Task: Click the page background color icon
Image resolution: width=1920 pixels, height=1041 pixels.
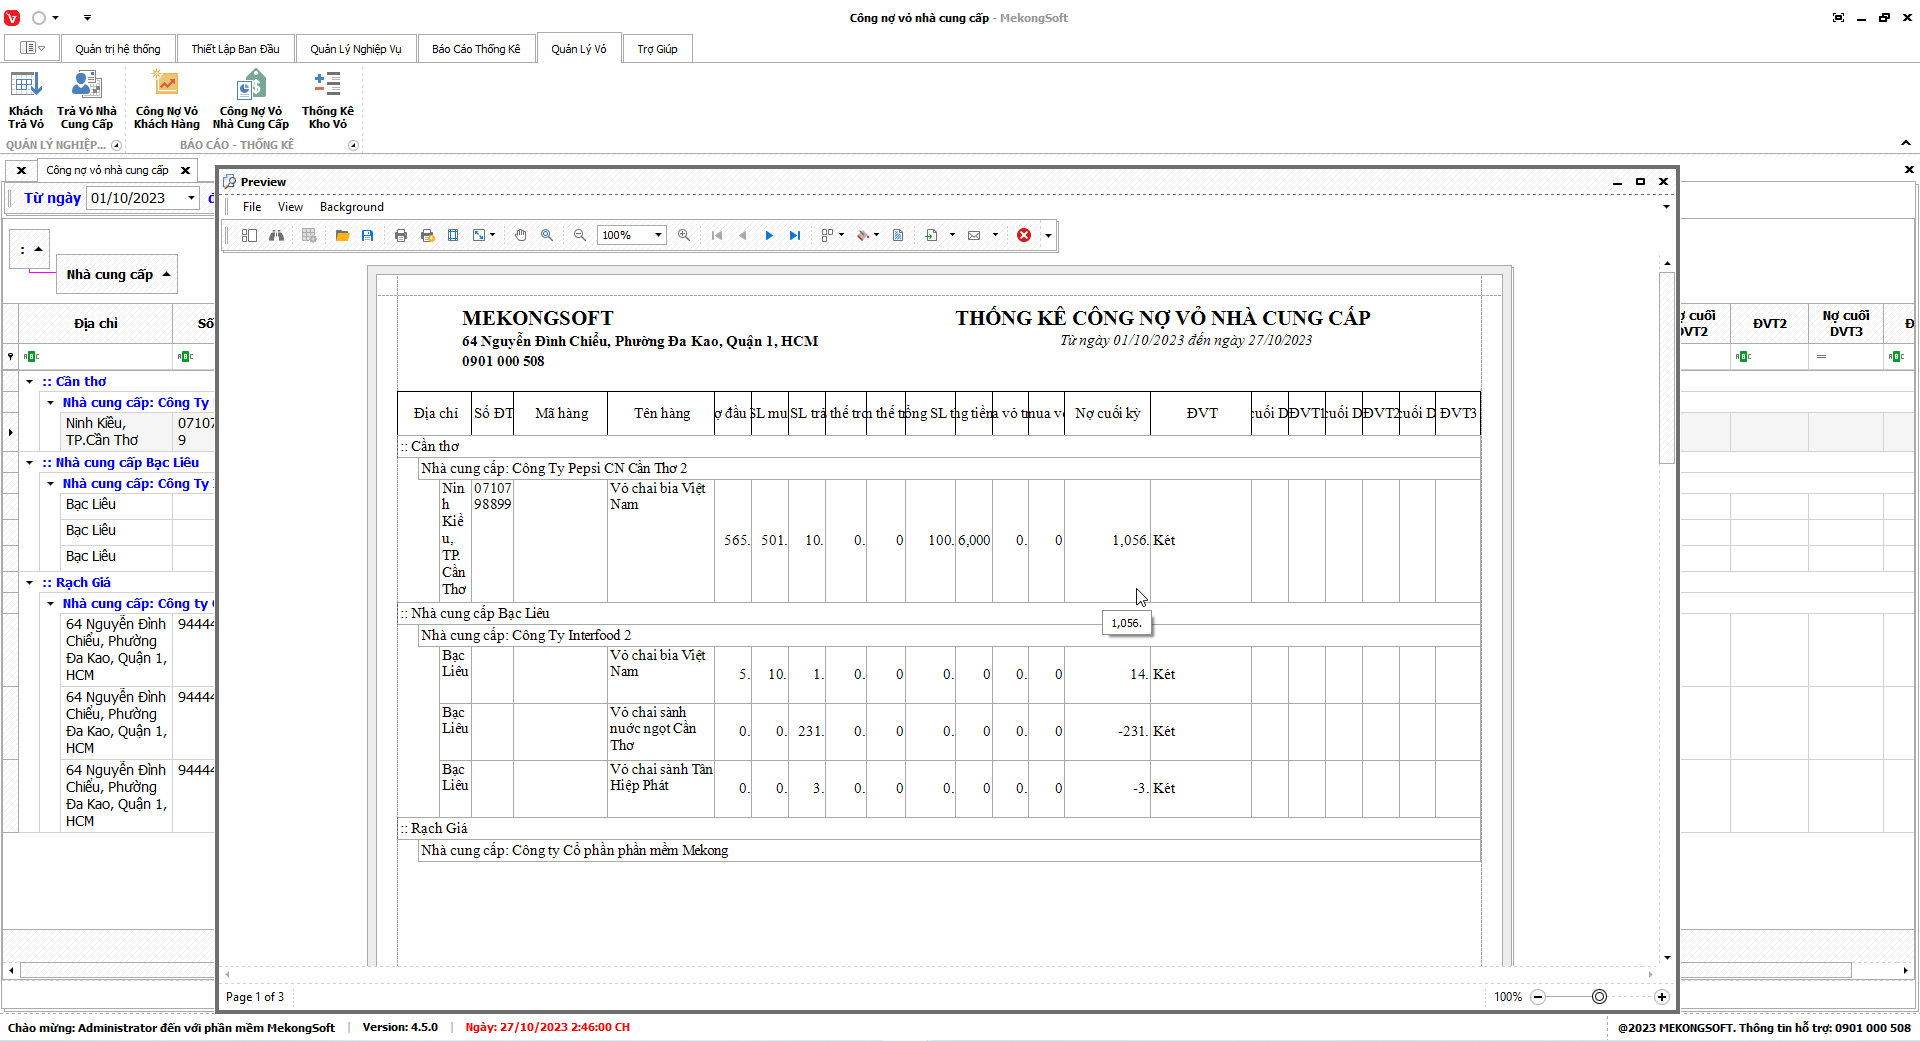Action: pyautogui.click(x=863, y=235)
